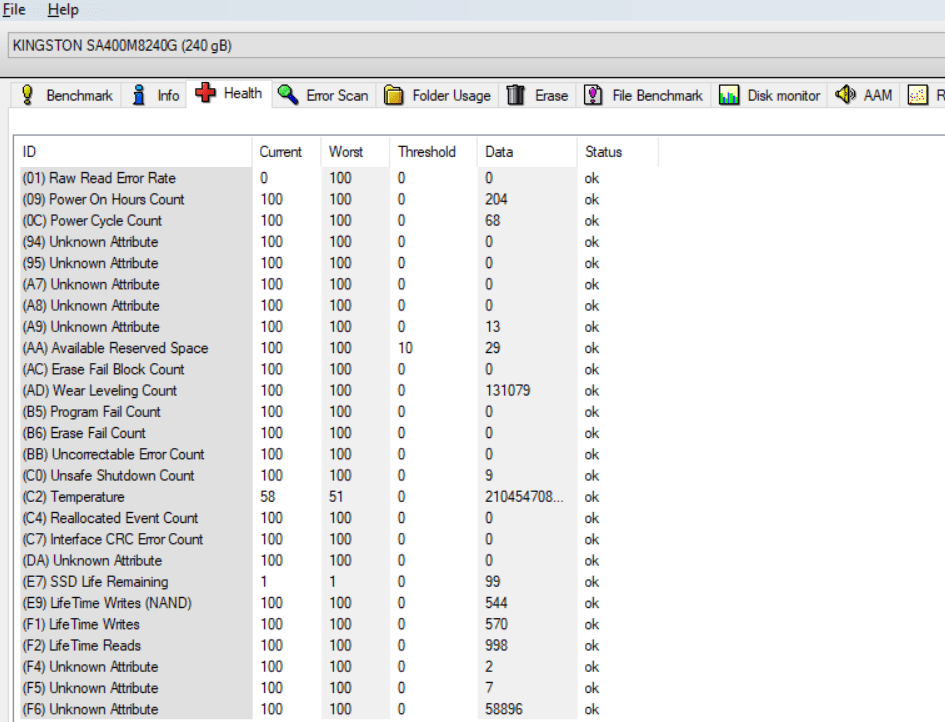Viewport: 945px width, 722px height.
Task: Switch to the Benchmark tab
Action: click(66, 95)
